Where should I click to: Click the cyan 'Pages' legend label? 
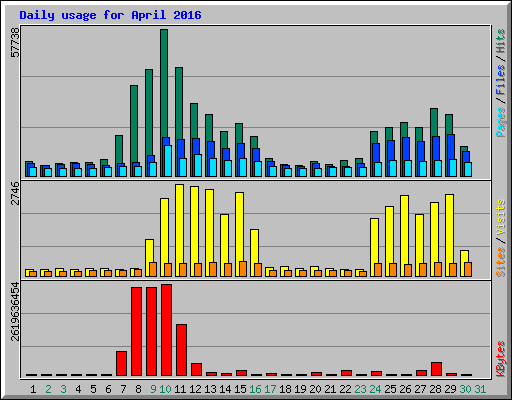click(501, 122)
